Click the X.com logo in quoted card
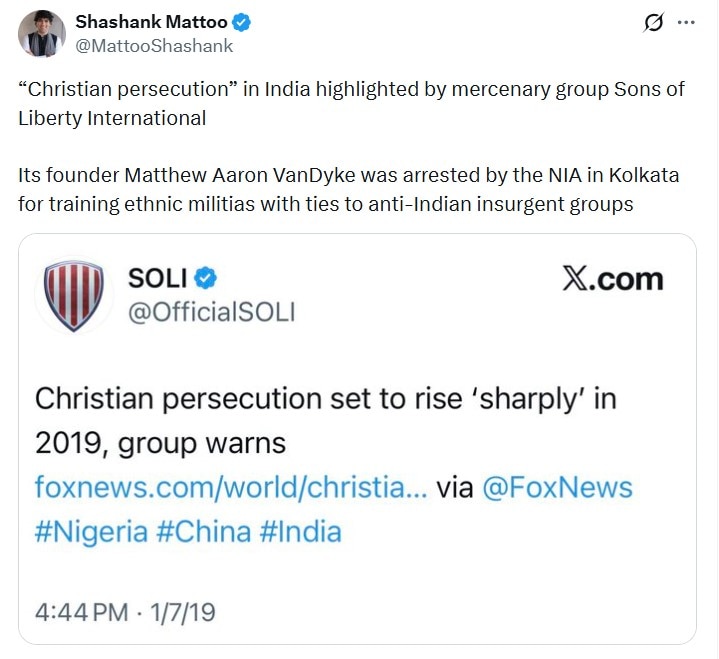Screen dimensions: 719x659 pos(612,280)
